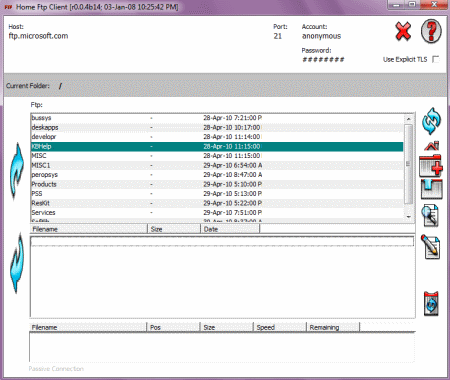Click the red X disconnect icon
Viewport: 450px width, 380px height.
click(403, 32)
